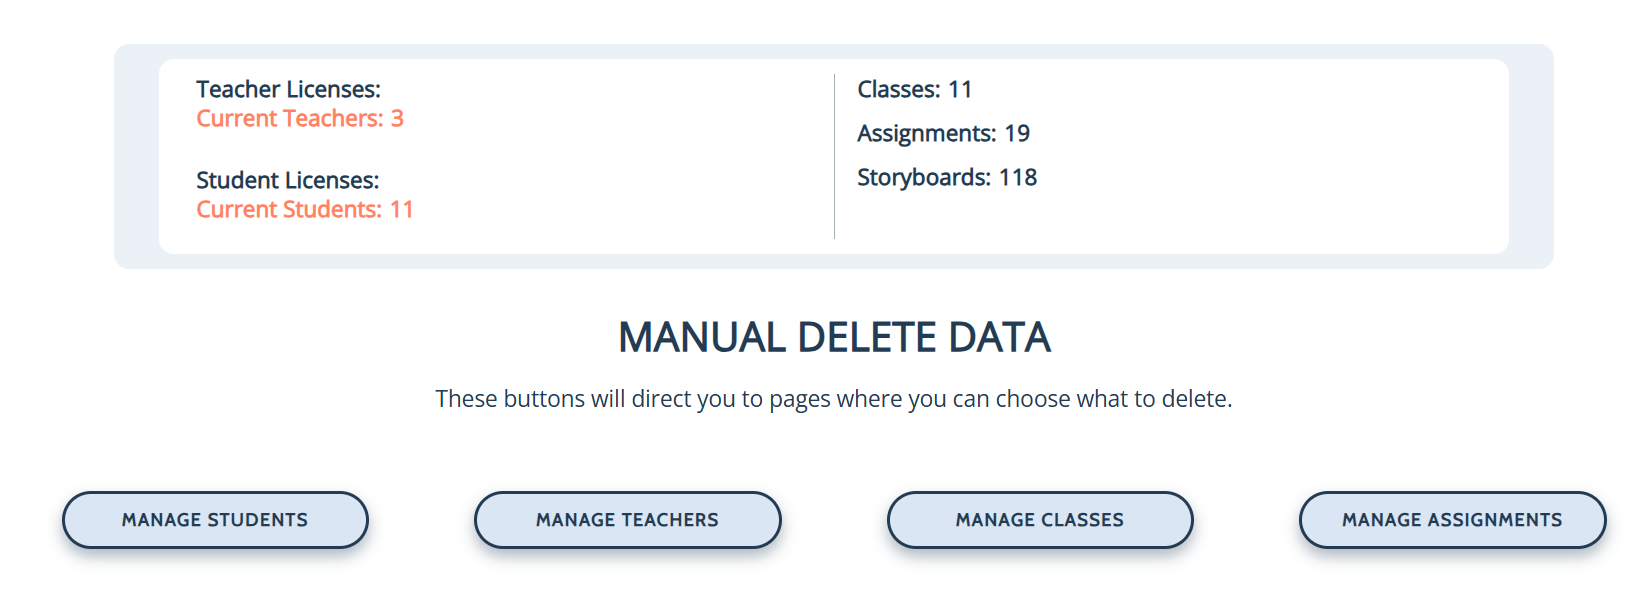This screenshot has width=1642, height=590.
Task: Select the orange Current Teachers text
Action: point(289,118)
